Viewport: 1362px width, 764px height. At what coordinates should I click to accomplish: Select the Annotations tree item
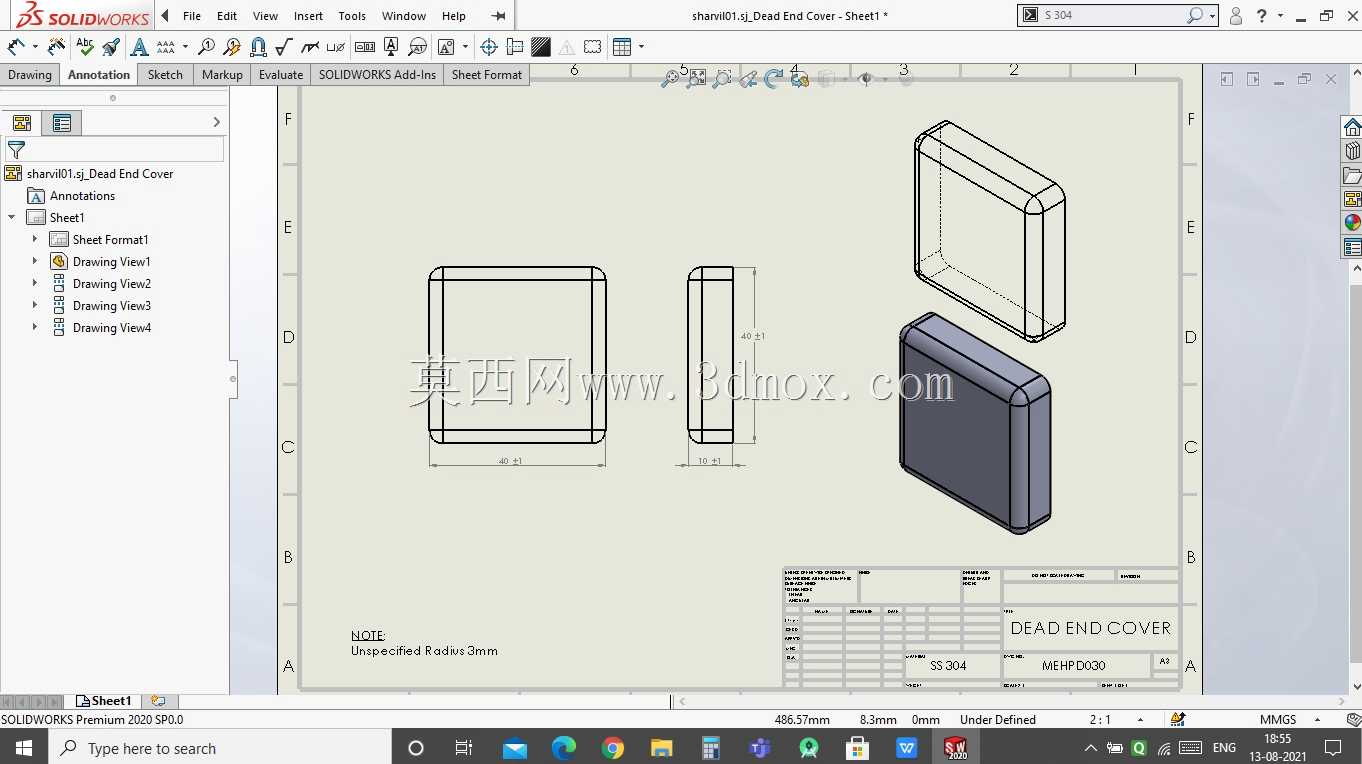pyautogui.click(x=82, y=196)
